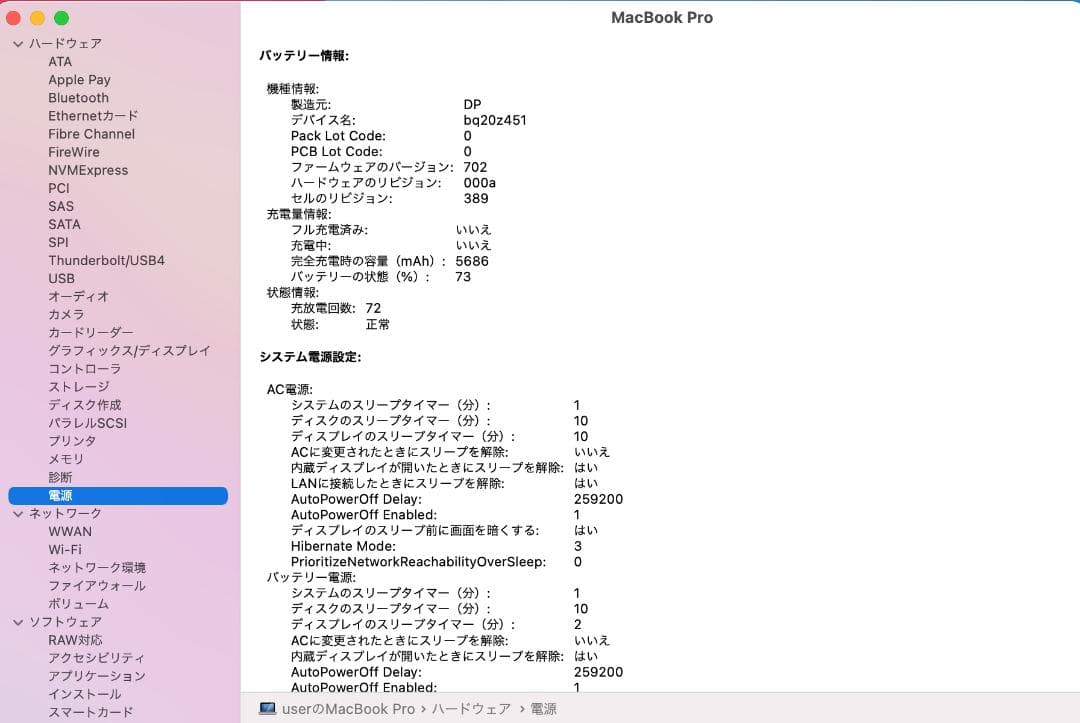This screenshot has height=723, width=1080.
Task: Open the カメラ section
Action: [65, 314]
